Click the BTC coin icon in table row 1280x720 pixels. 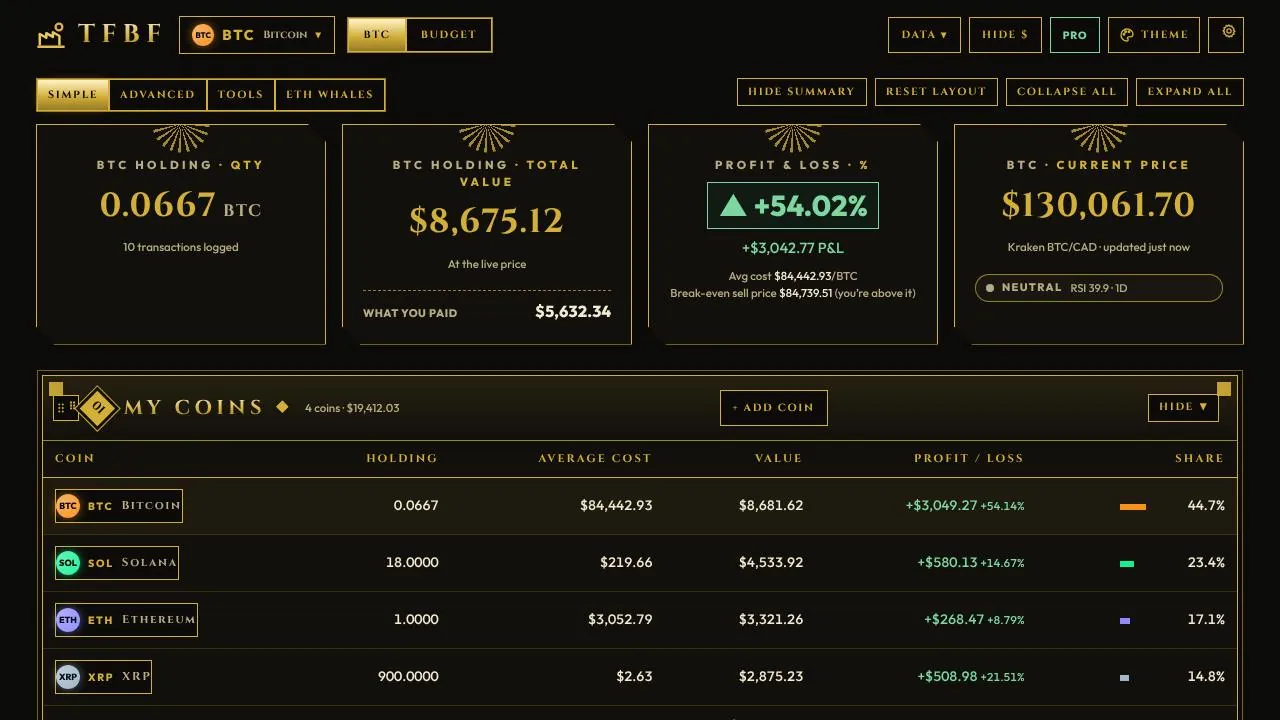(68, 506)
